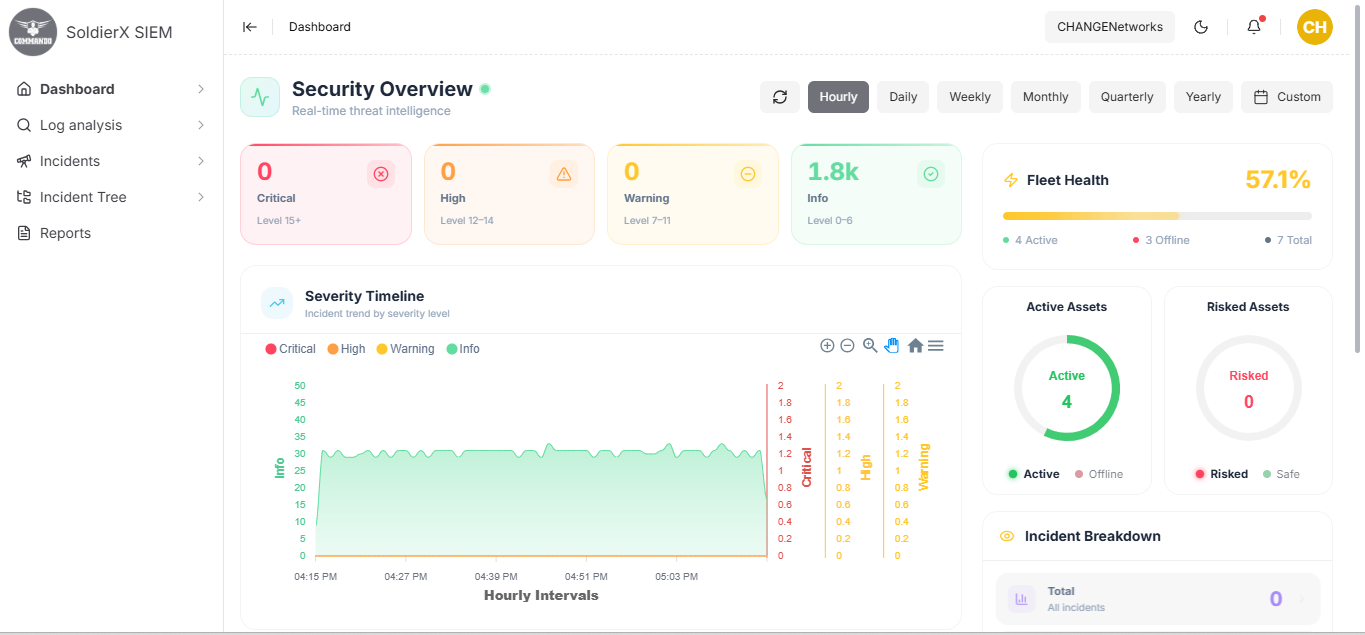
Task: Toggle the Critical series in the chart legend
Action: tap(290, 349)
